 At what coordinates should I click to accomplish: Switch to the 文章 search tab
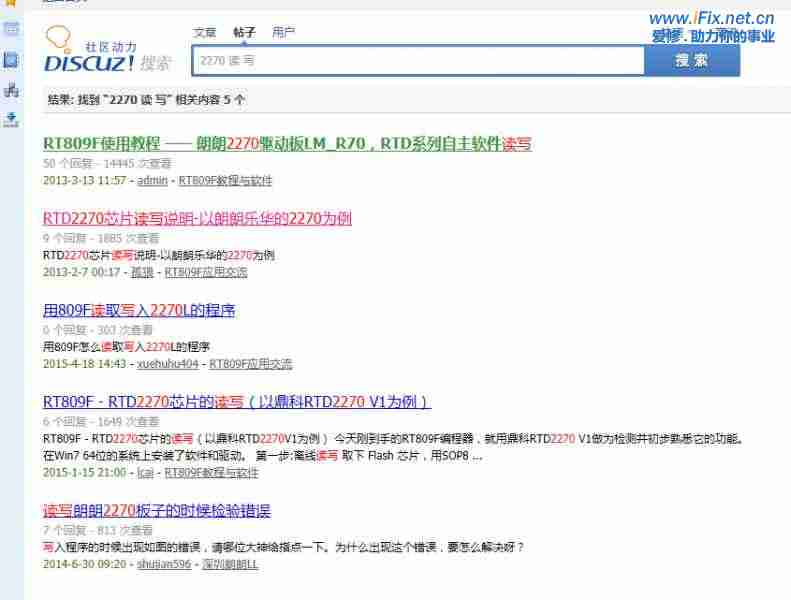click(204, 32)
